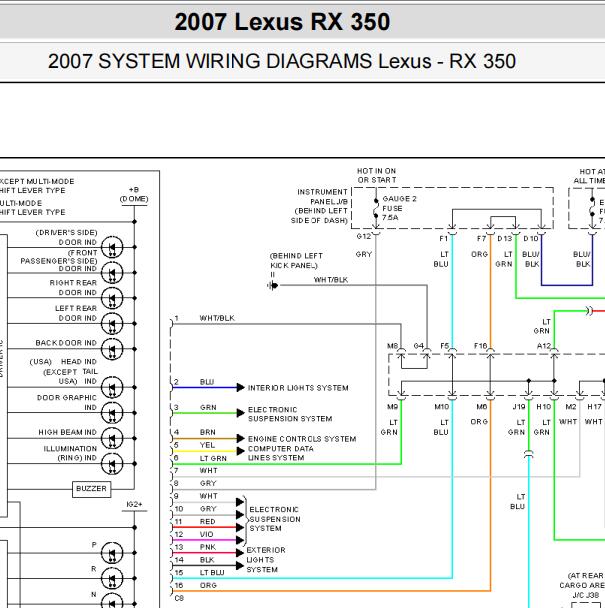Screen dimensions: 605x608
Task: Click connector label F16
Action: pos(481,346)
